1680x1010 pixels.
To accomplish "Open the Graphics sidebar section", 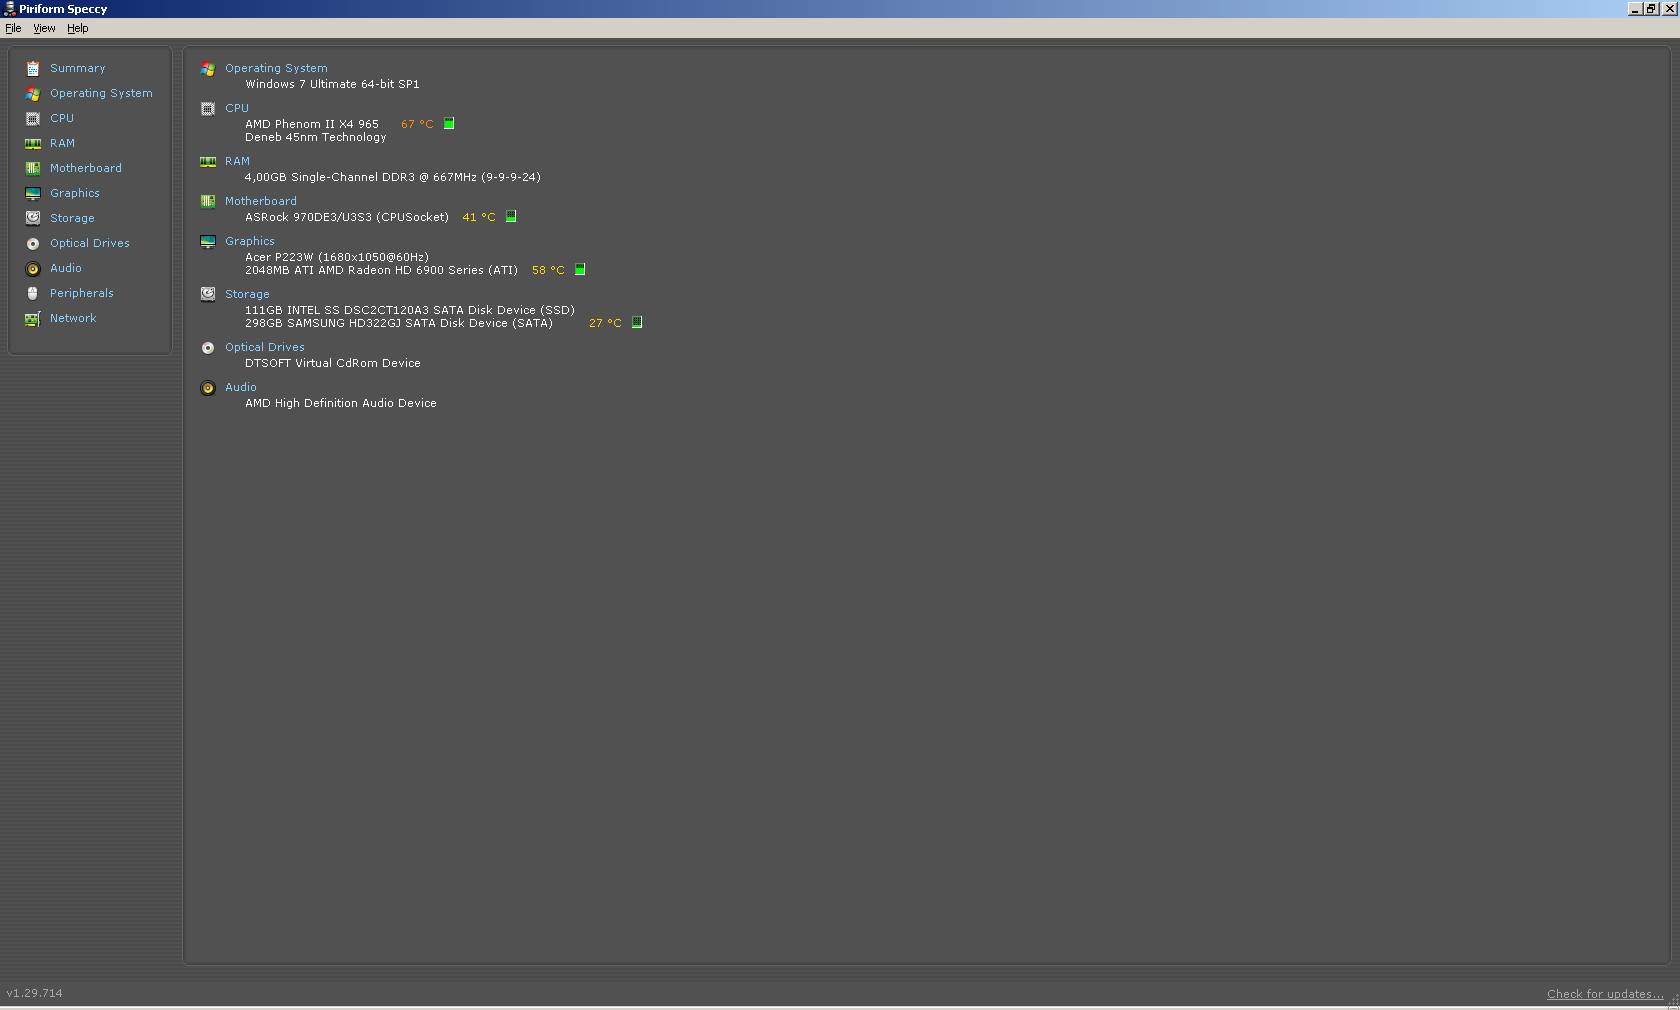I will click(x=75, y=194).
